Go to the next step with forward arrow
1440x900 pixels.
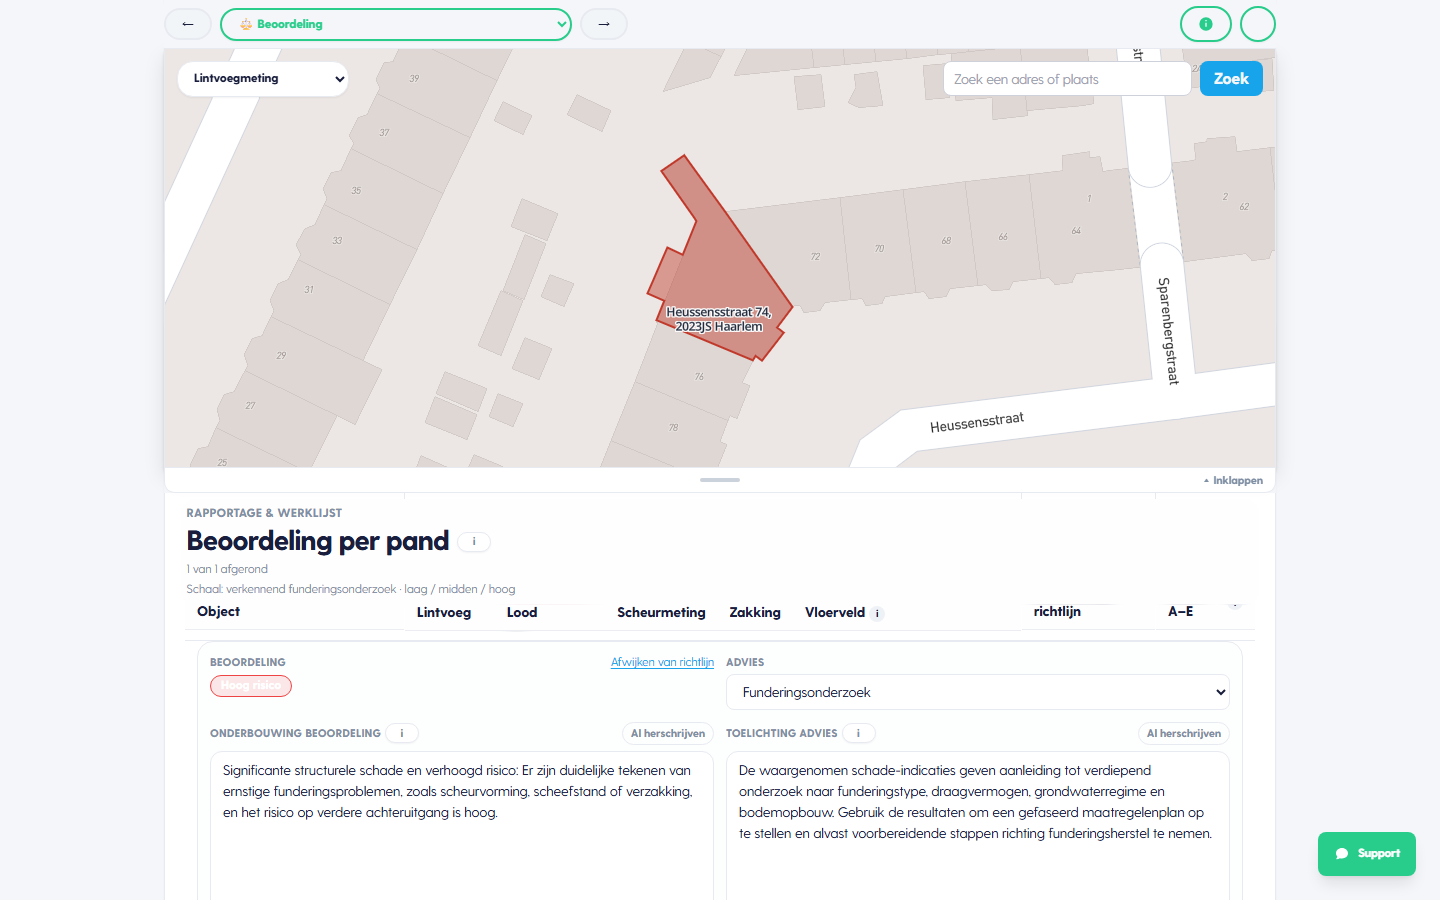(x=604, y=24)
